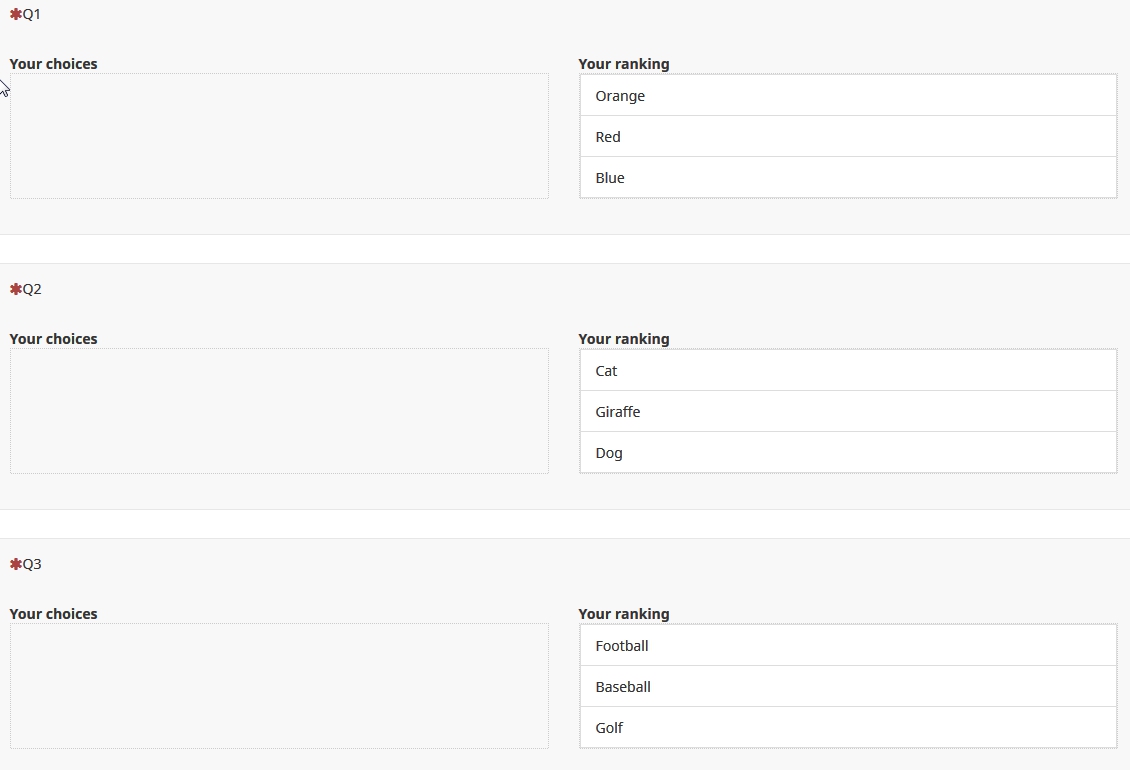The image size is (1130, 770).
Task: Select Cat in the Q2 ranking
Action: pyautogui.click(x=847, y=371)
